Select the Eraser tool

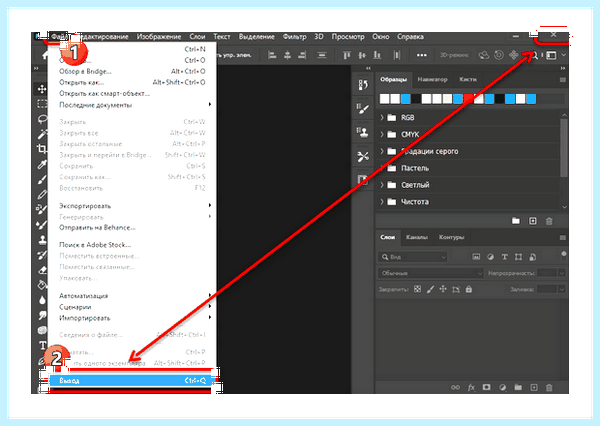(x=42, y=270)
